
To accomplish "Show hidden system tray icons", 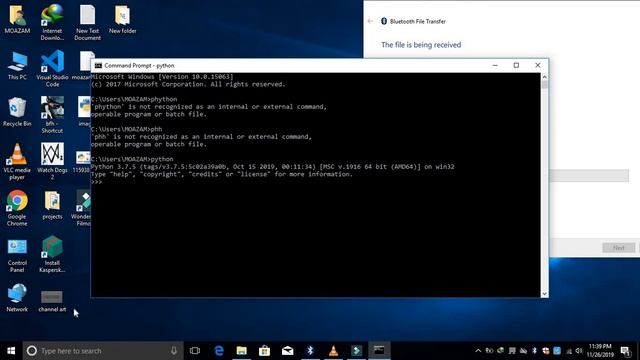I will 478,351.
